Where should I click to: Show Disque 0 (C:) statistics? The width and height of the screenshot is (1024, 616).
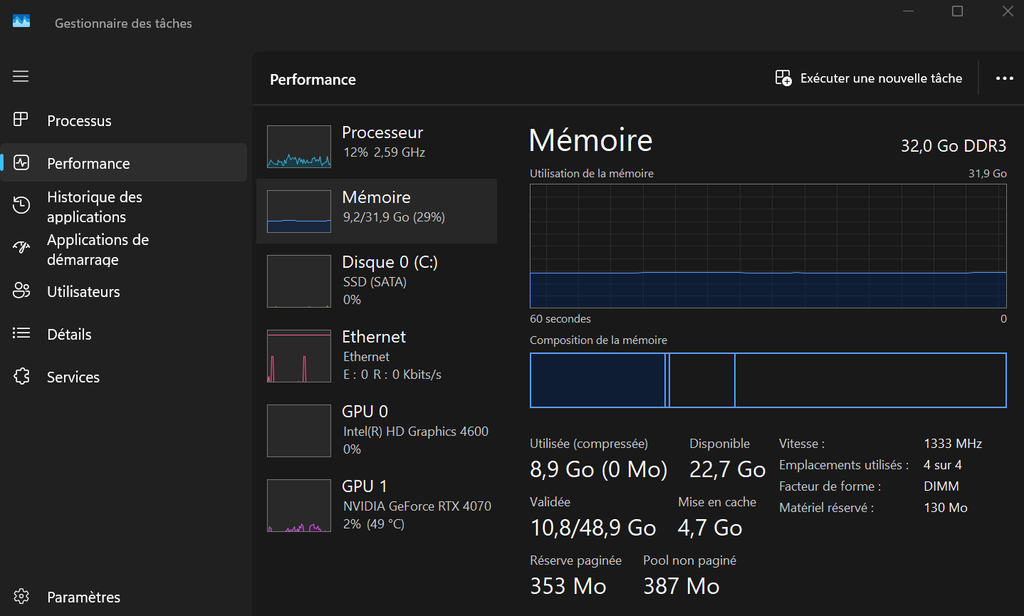(377, 280)
